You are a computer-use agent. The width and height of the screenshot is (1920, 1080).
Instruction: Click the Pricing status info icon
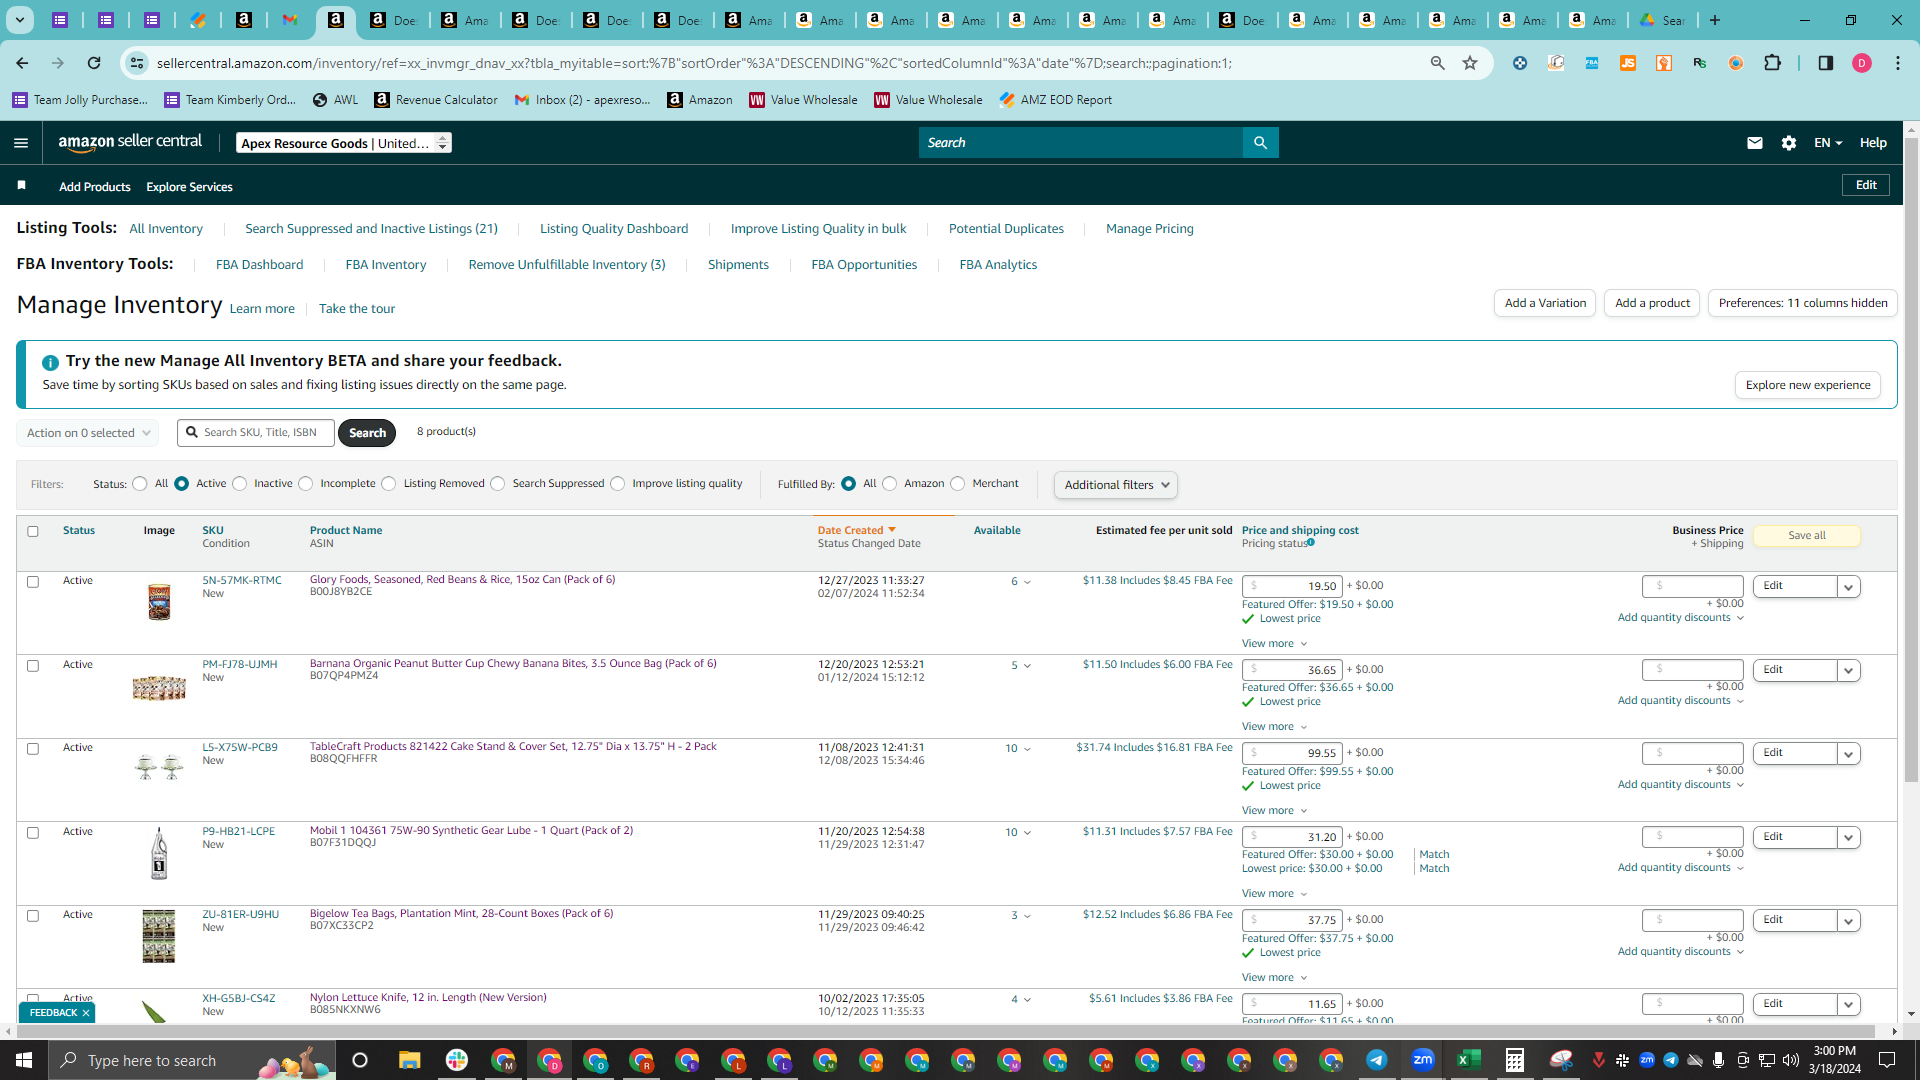pos(1311,543)
